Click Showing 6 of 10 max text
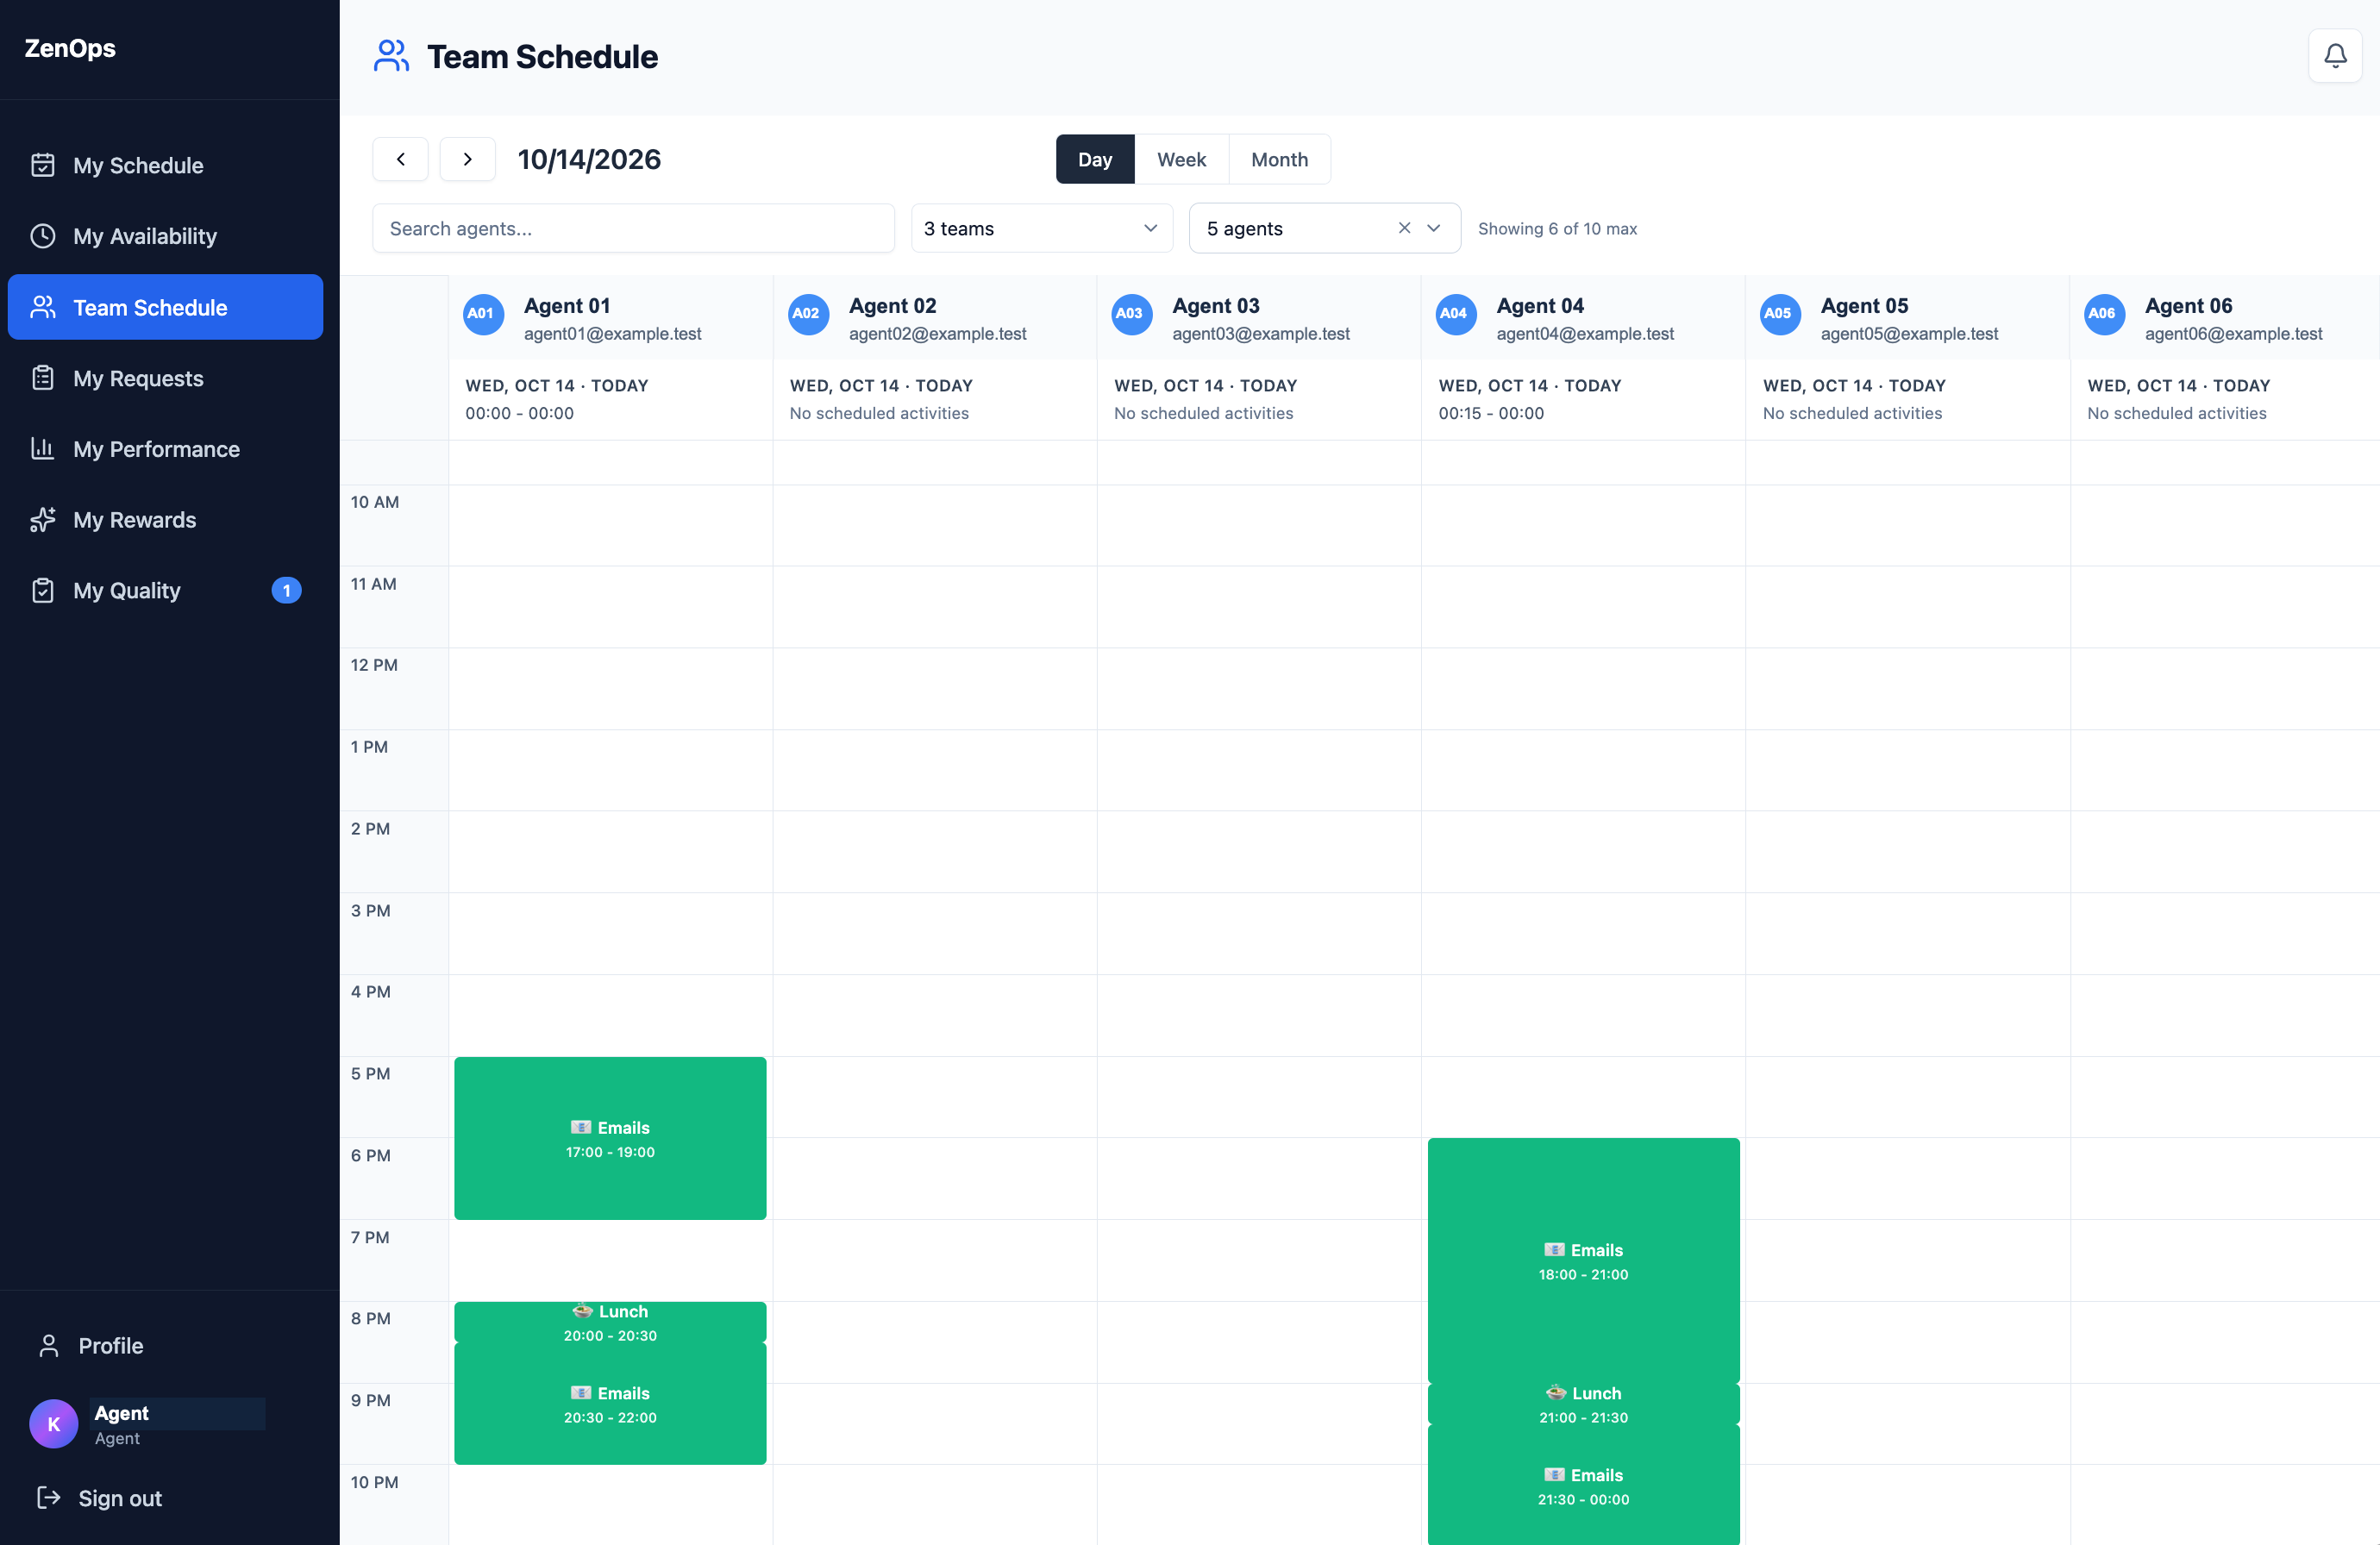 coord(1557,228)
